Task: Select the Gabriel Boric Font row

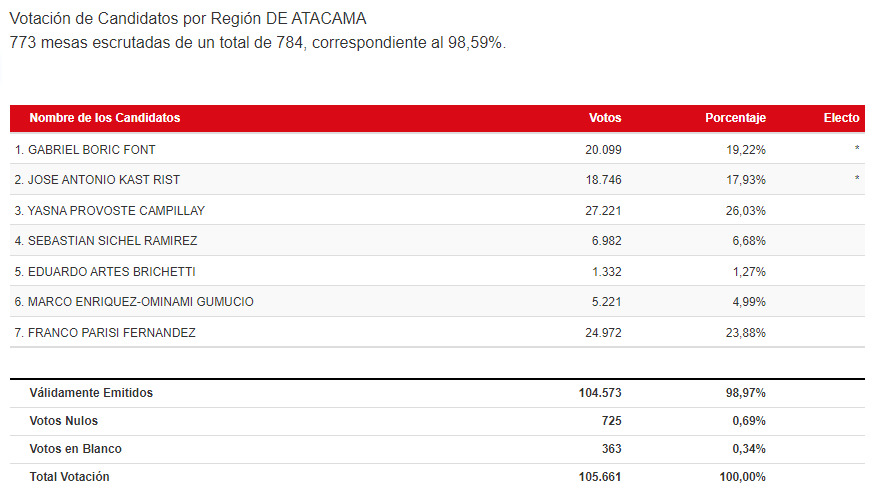Action: click(437, 149)
